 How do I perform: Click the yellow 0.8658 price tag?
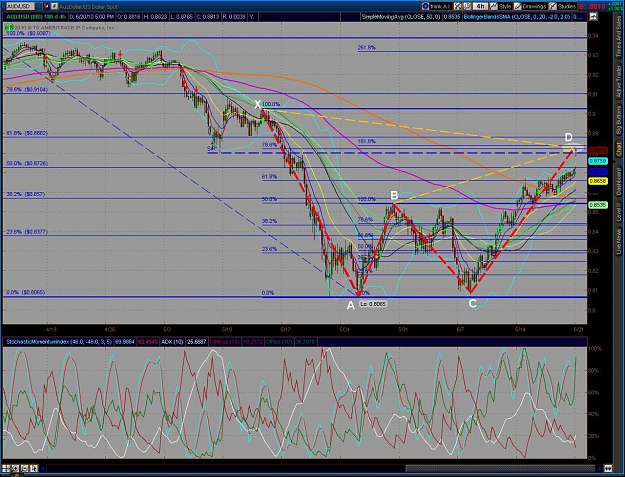598,181
